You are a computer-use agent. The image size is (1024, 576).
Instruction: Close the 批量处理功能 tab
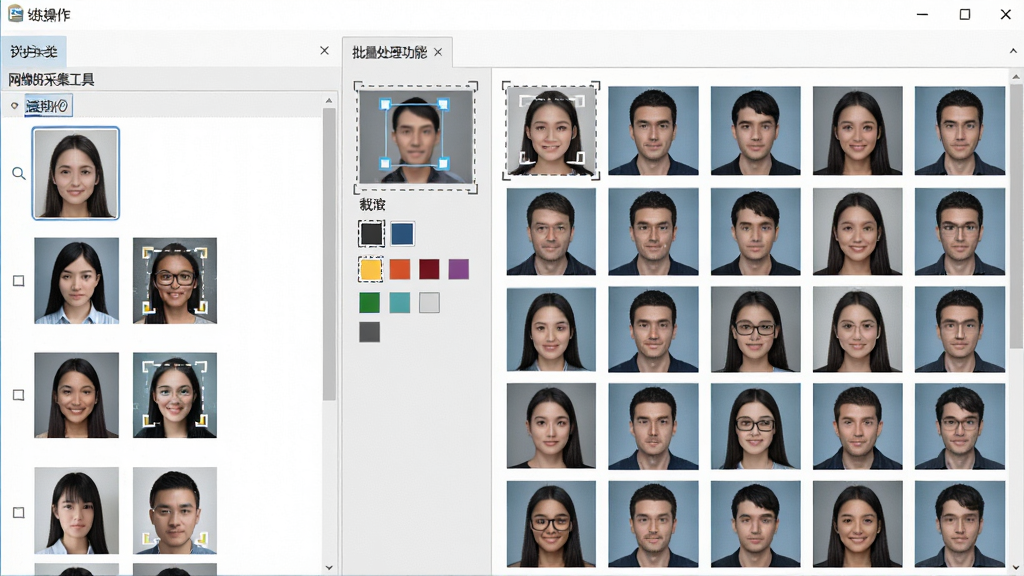(x=438, y=52)
